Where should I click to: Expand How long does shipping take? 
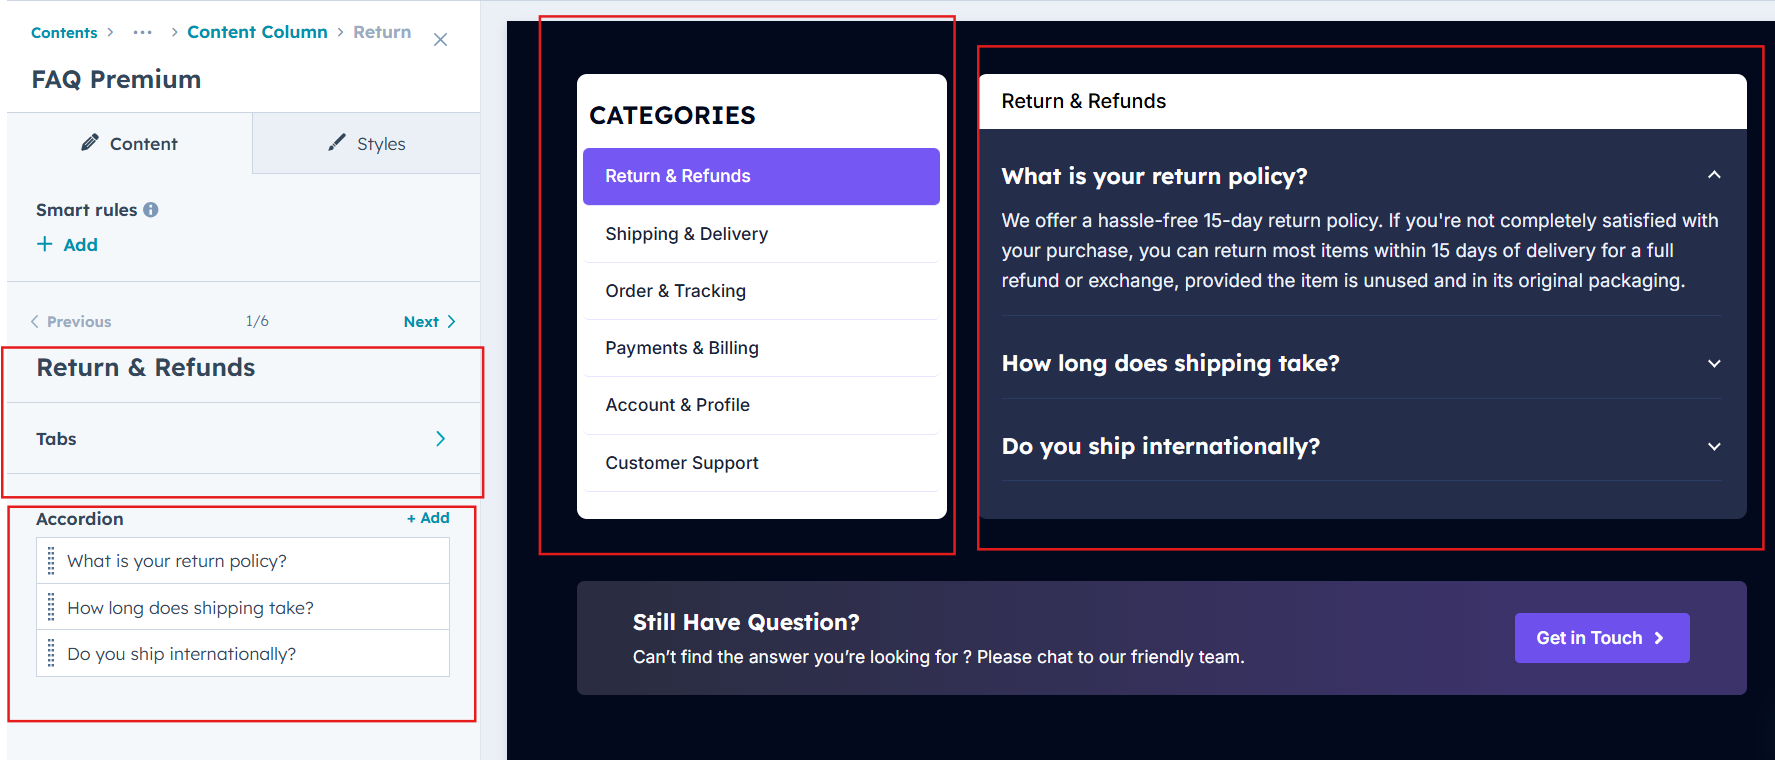[1714, 363]
